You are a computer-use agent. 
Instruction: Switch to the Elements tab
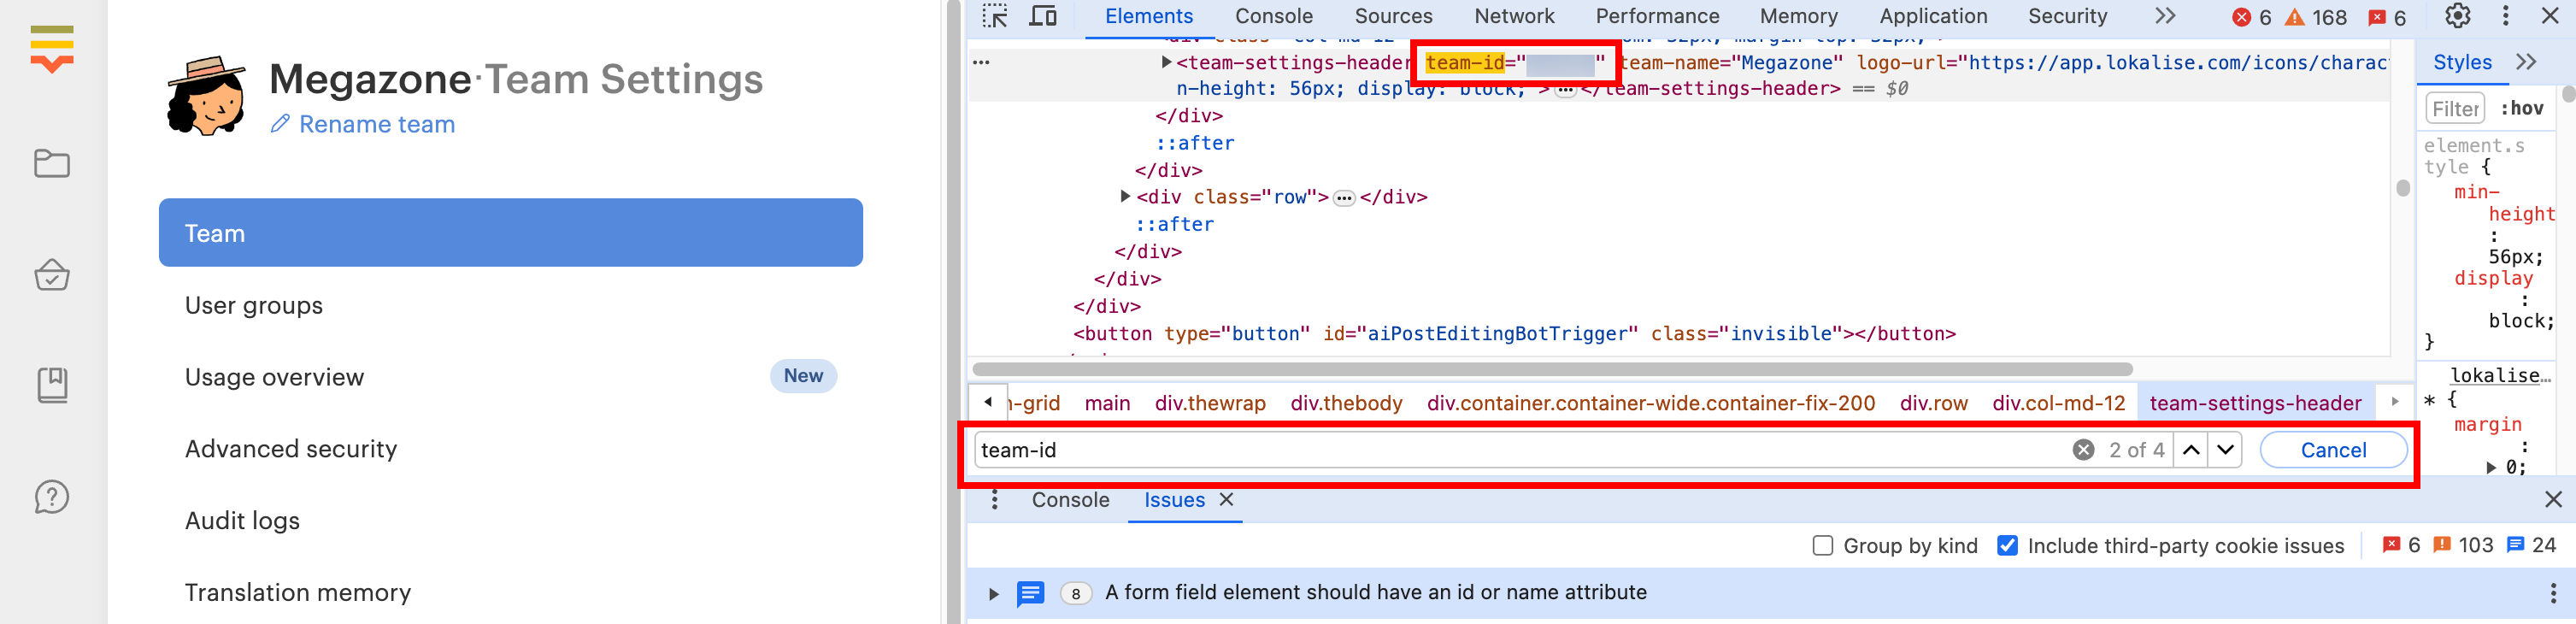(1148, 16)
